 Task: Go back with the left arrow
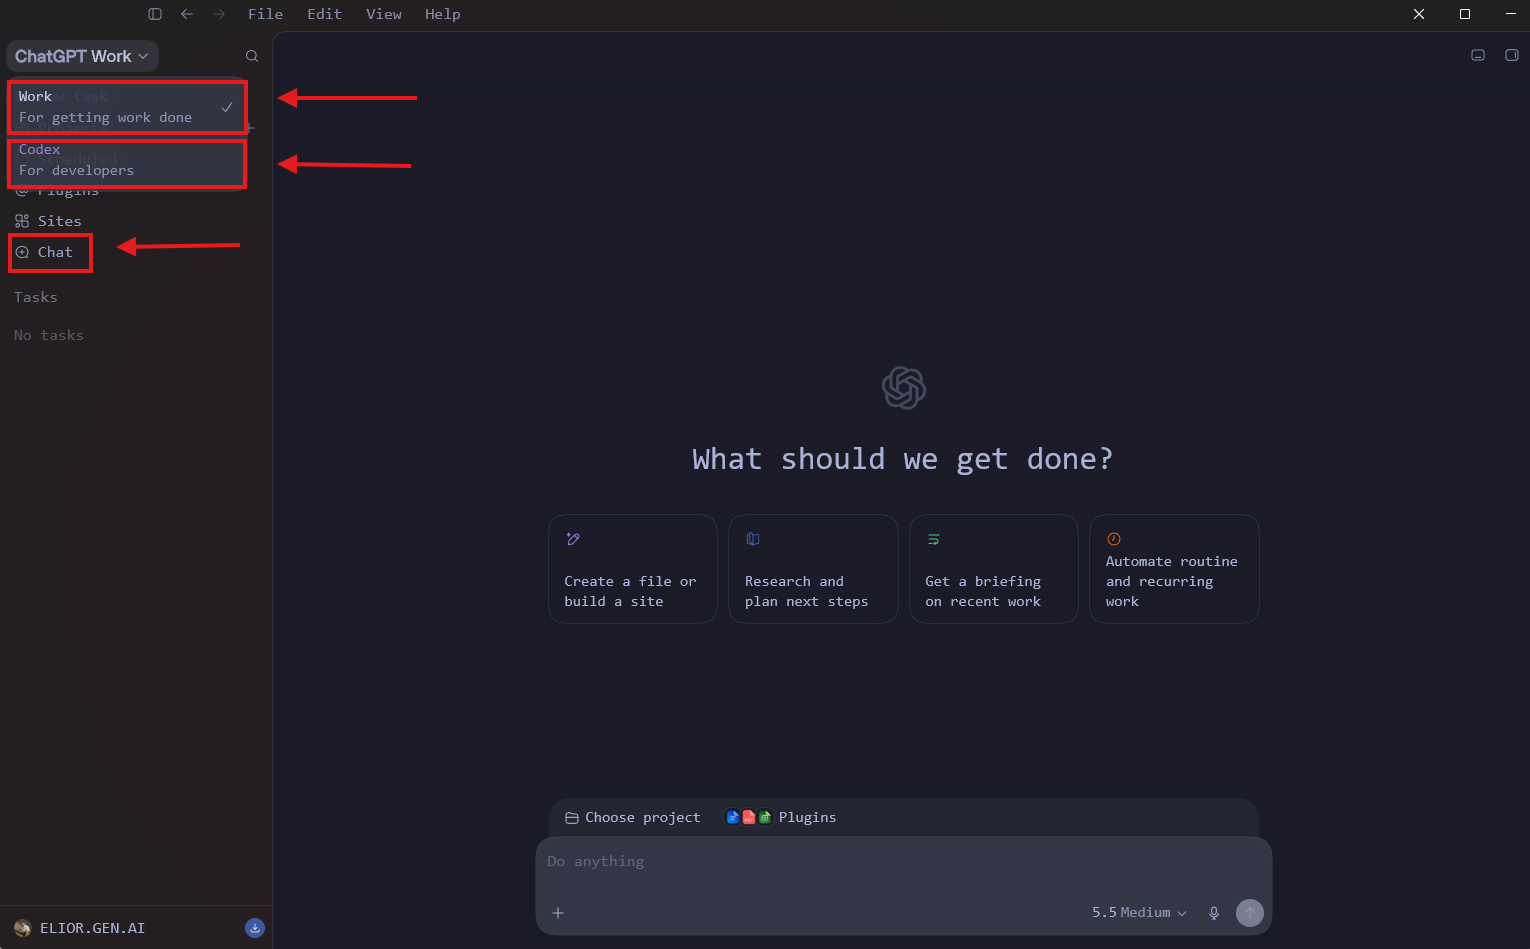pos(187,14)
